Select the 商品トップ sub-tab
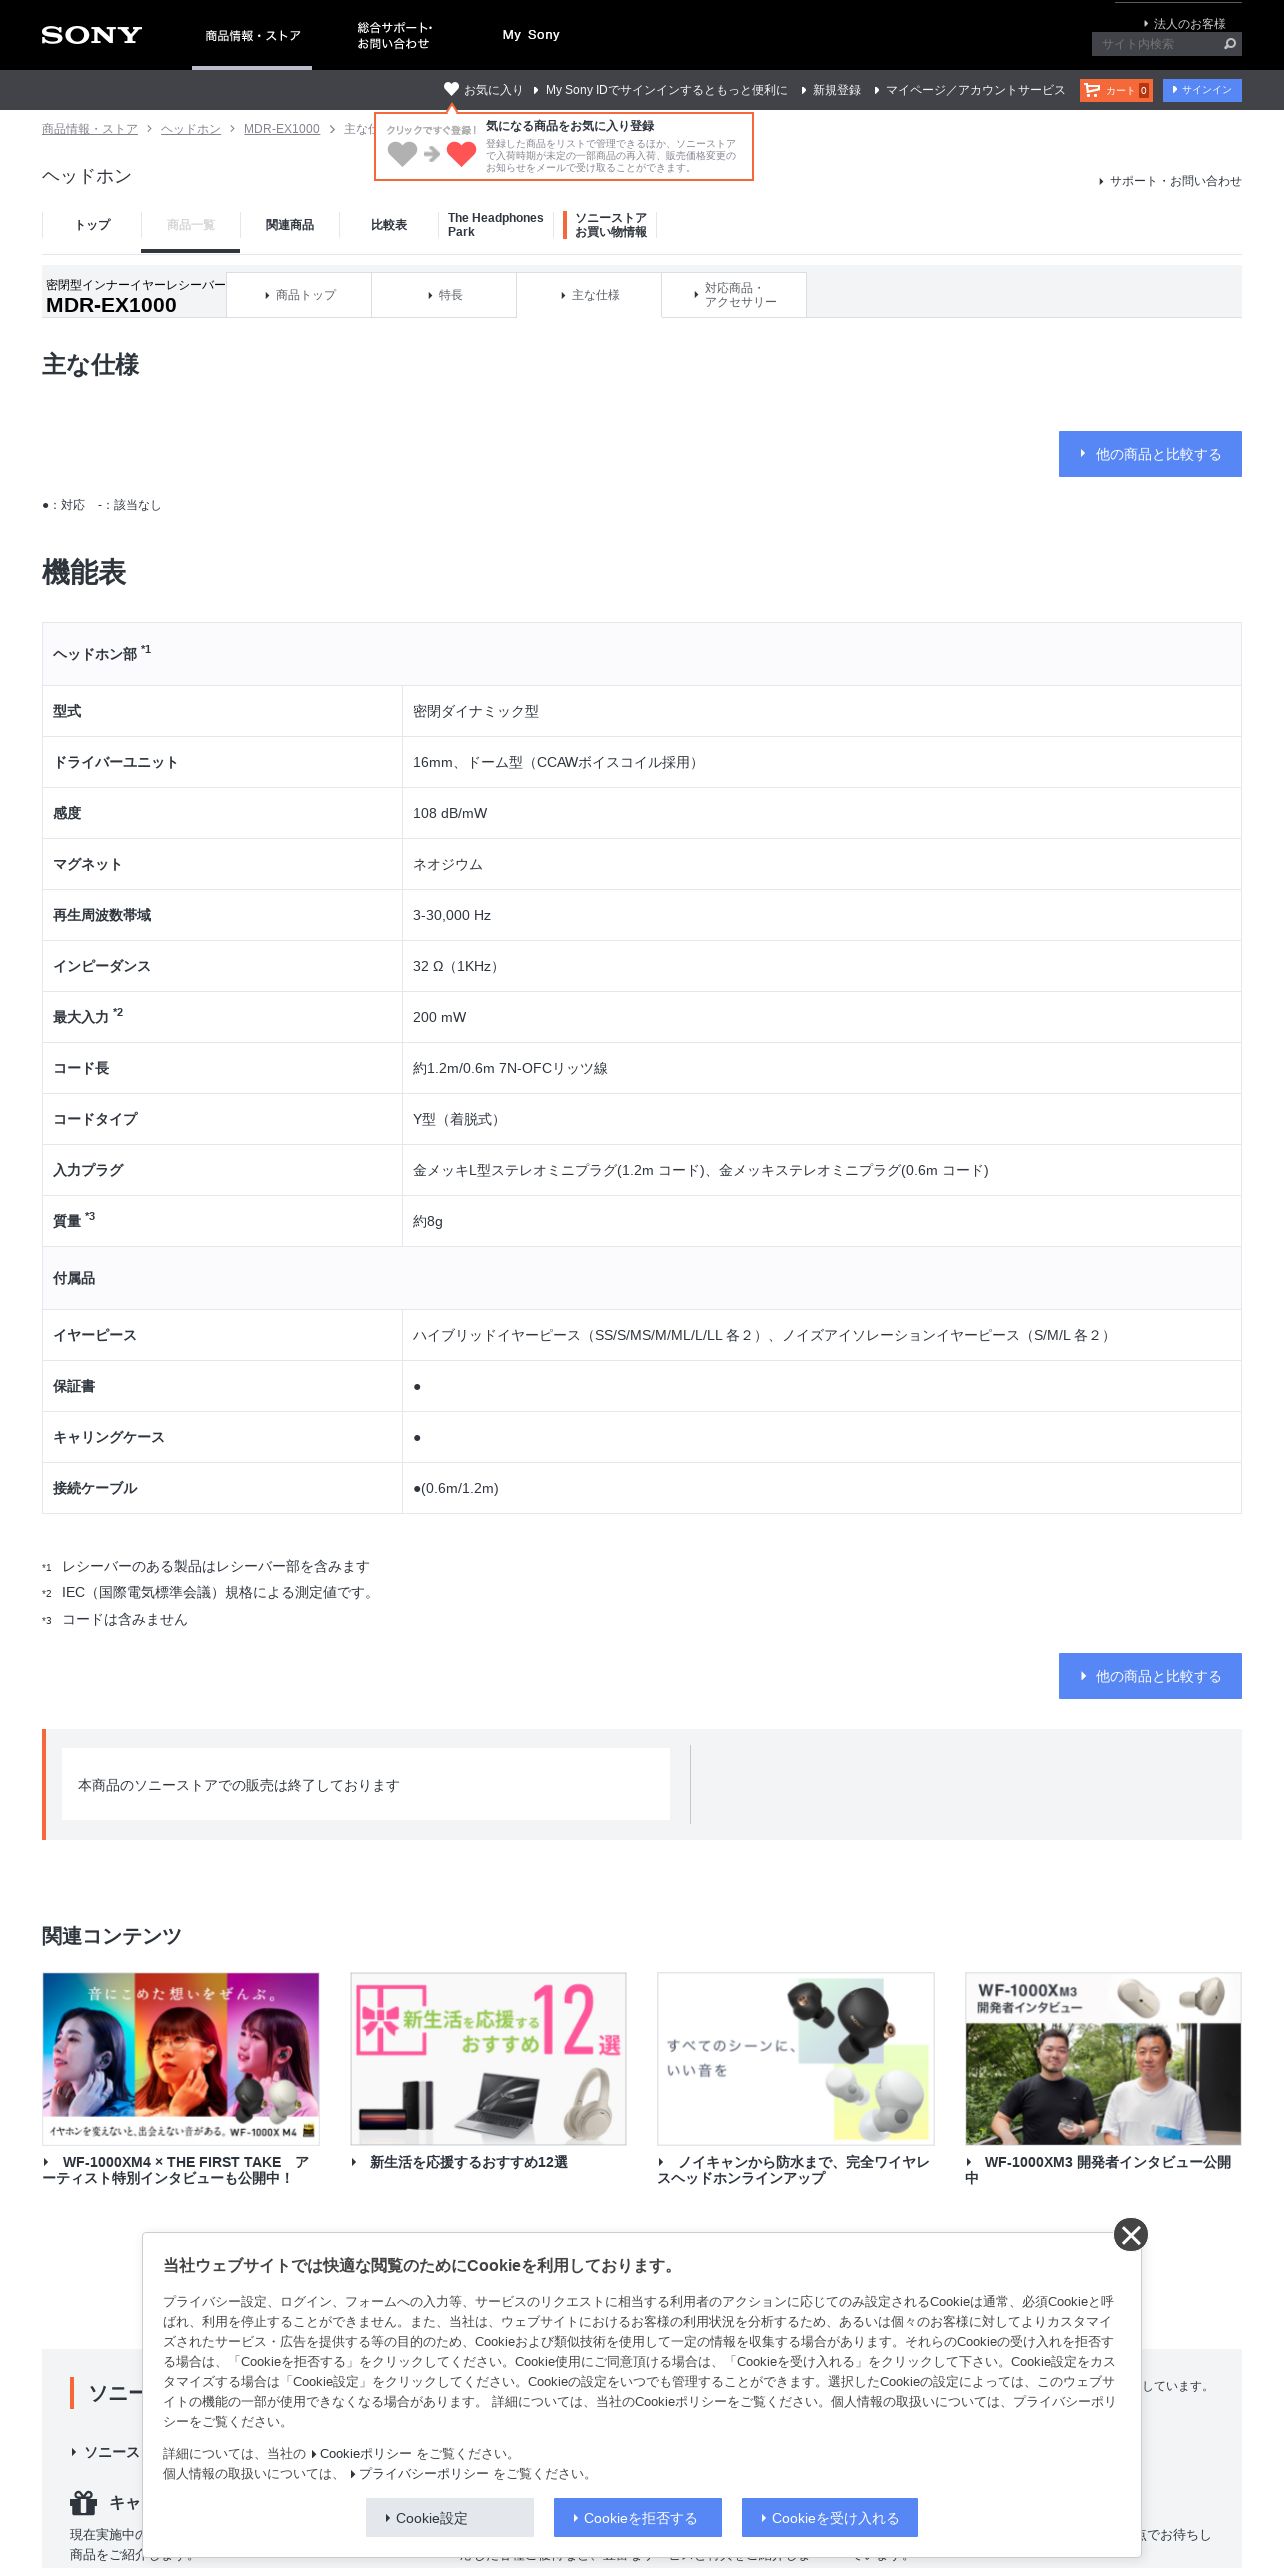 (299, 295)
